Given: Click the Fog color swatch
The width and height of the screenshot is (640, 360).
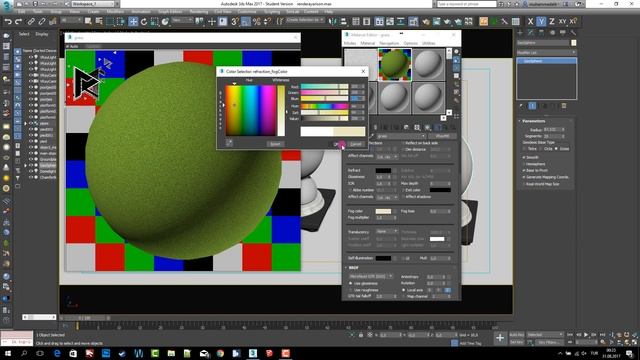Looking at the screenshot, I should [383, 211].
